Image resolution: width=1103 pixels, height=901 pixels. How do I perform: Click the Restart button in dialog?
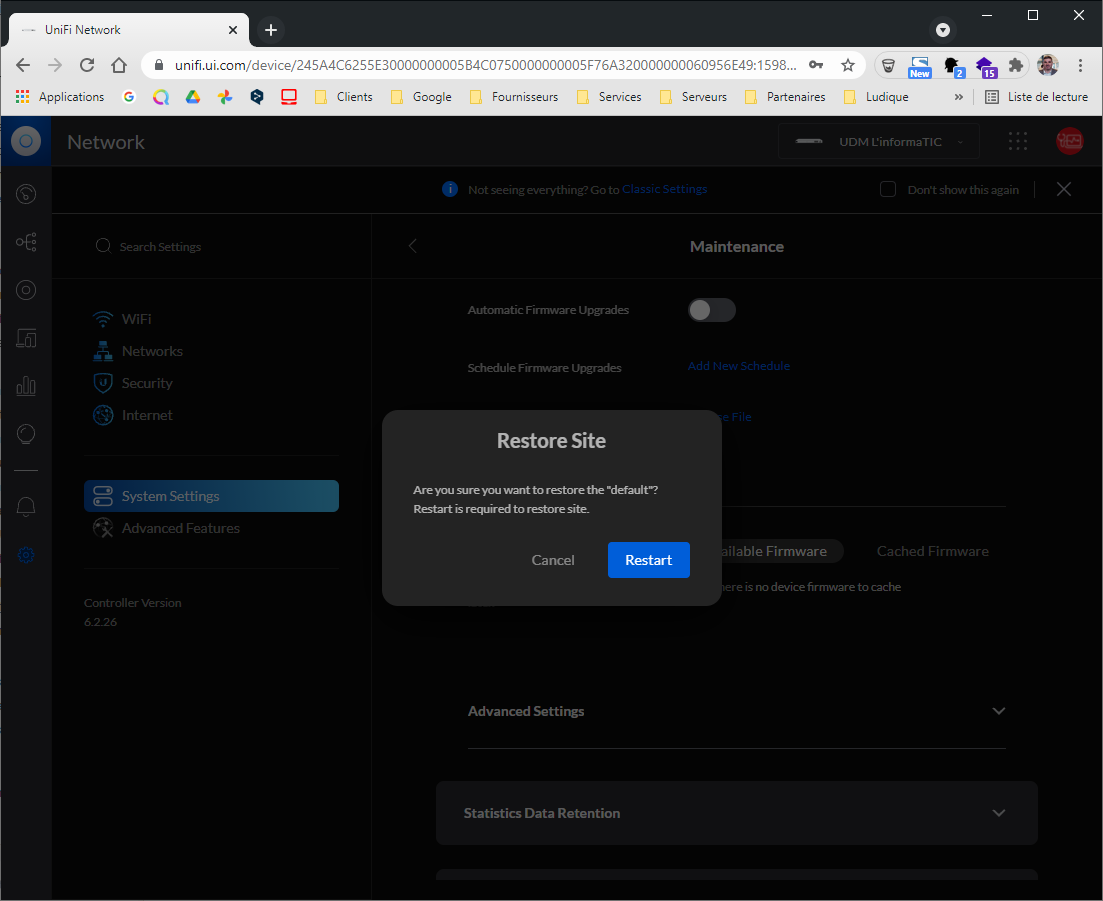[x=648, y=560]
